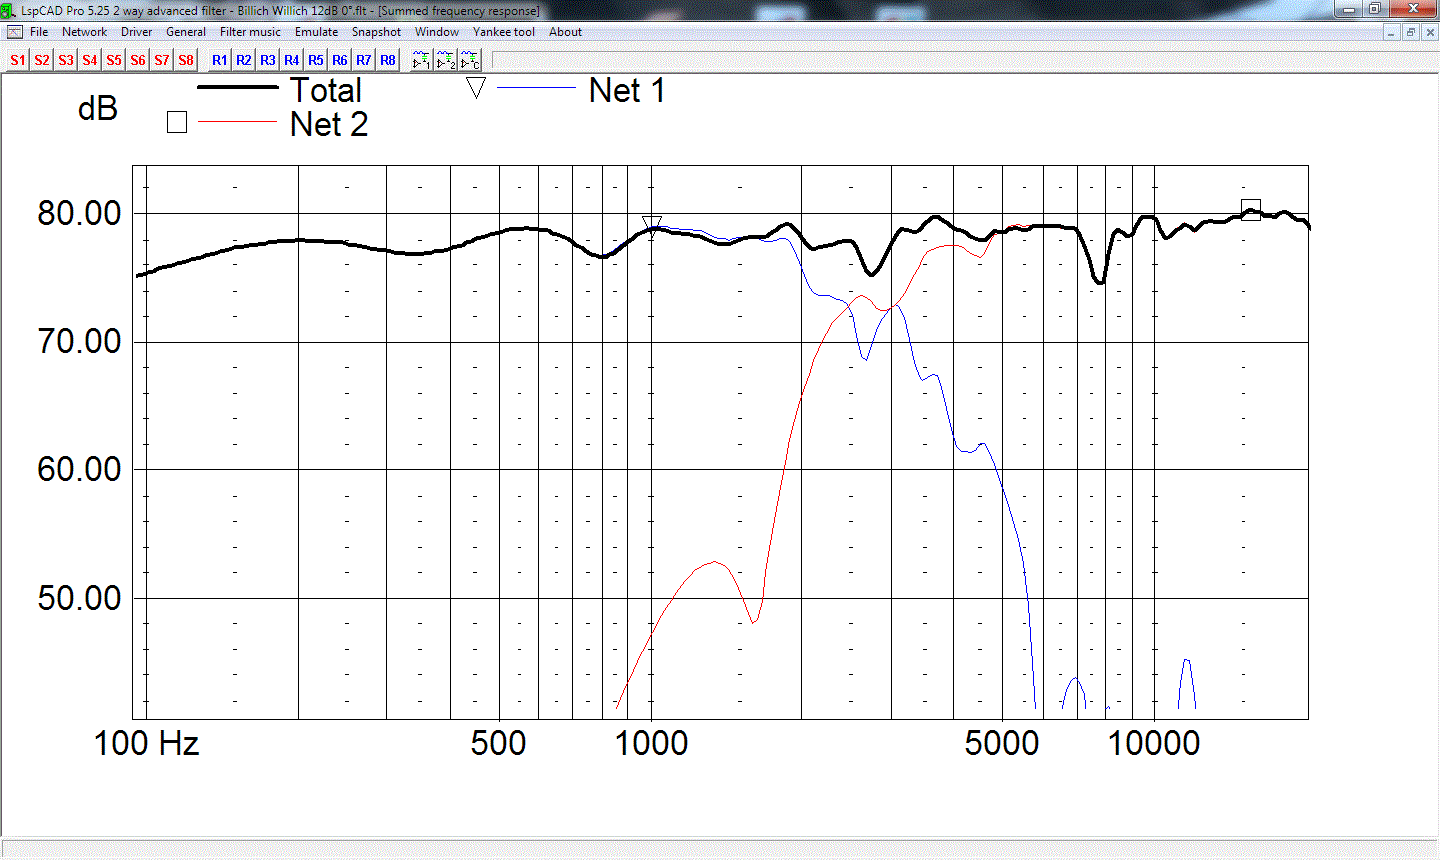
Task: Expand the Filter music menu
Action: [250, 32]
